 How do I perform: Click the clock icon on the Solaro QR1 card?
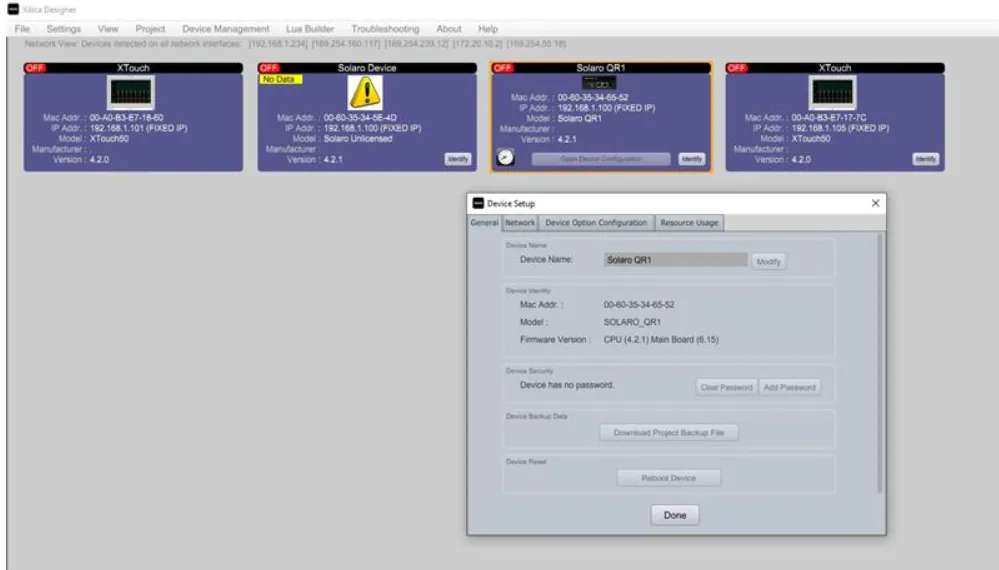(505, 157)
